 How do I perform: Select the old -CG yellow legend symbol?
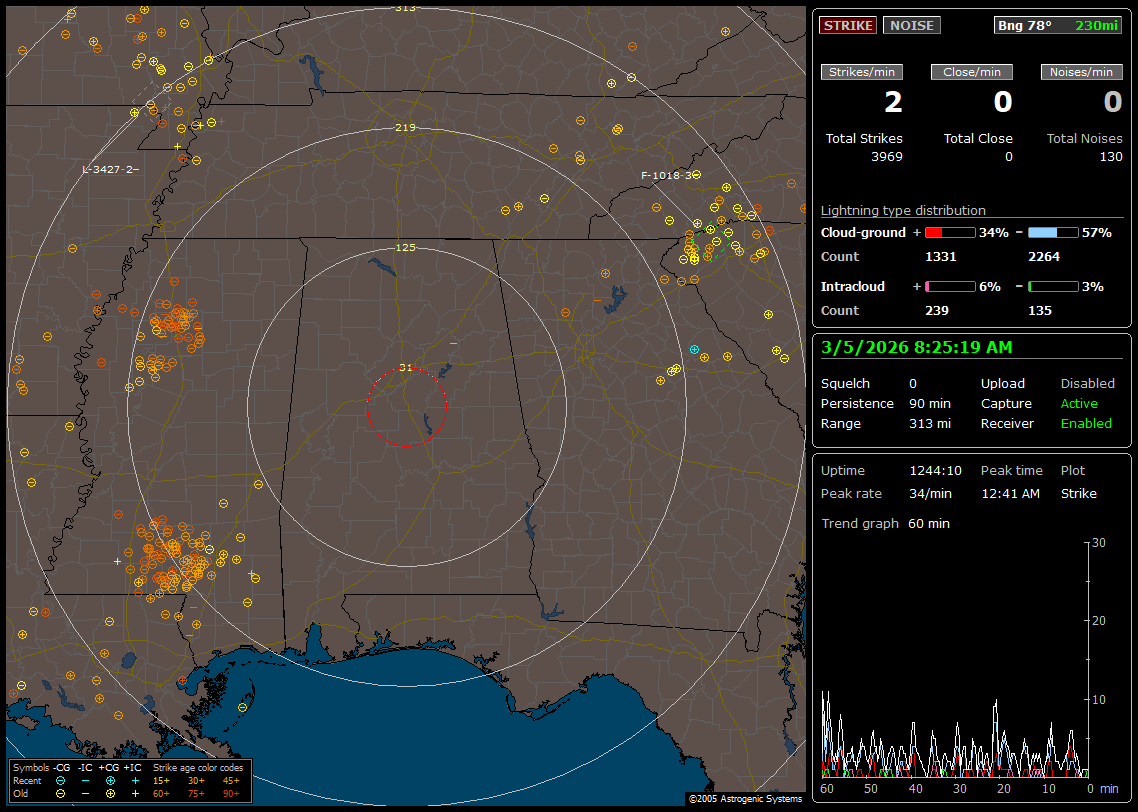coord(61,793)
